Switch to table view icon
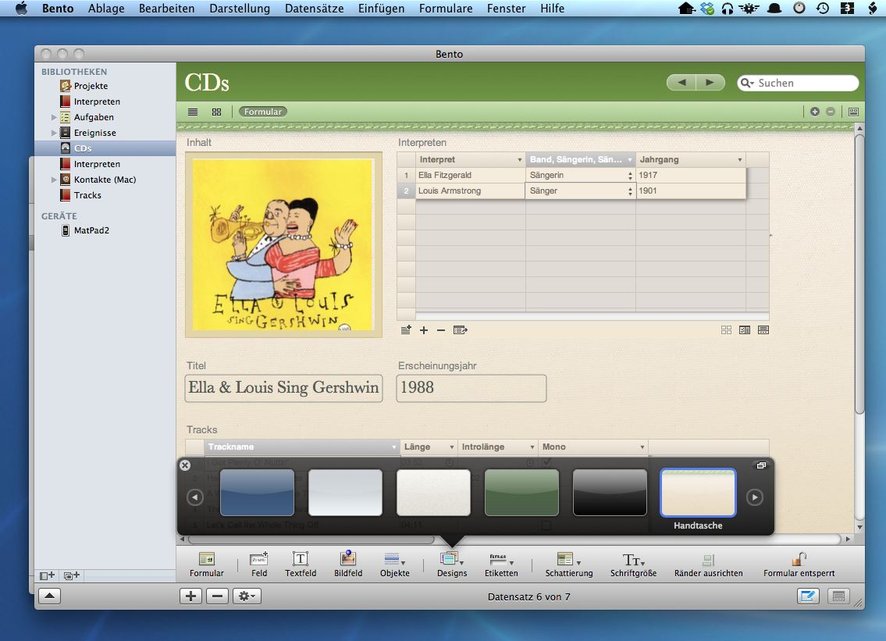 click(193, 112)
